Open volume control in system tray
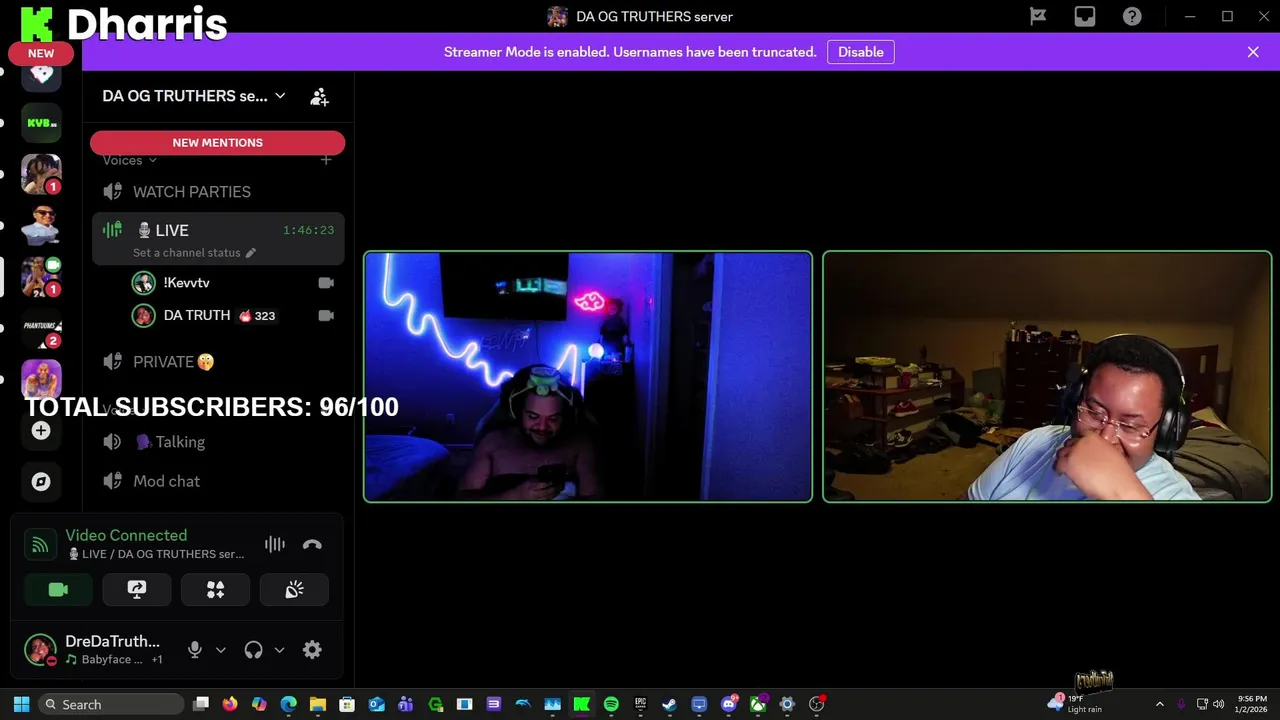1280x720 pixels. tap(1221, 705)
